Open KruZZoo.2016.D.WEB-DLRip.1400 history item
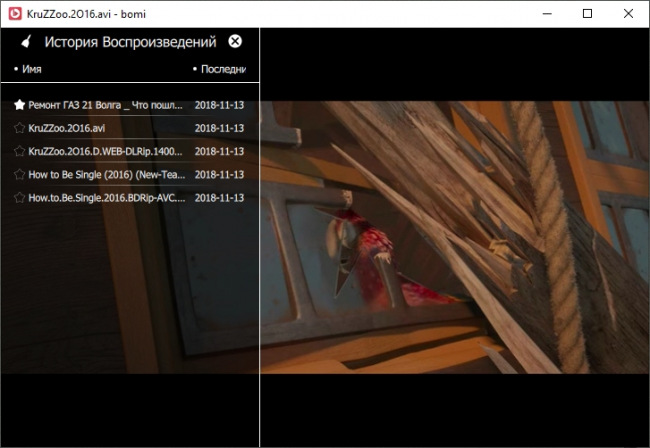This screenshot has height=448, width=650. (x=105, y=151)
